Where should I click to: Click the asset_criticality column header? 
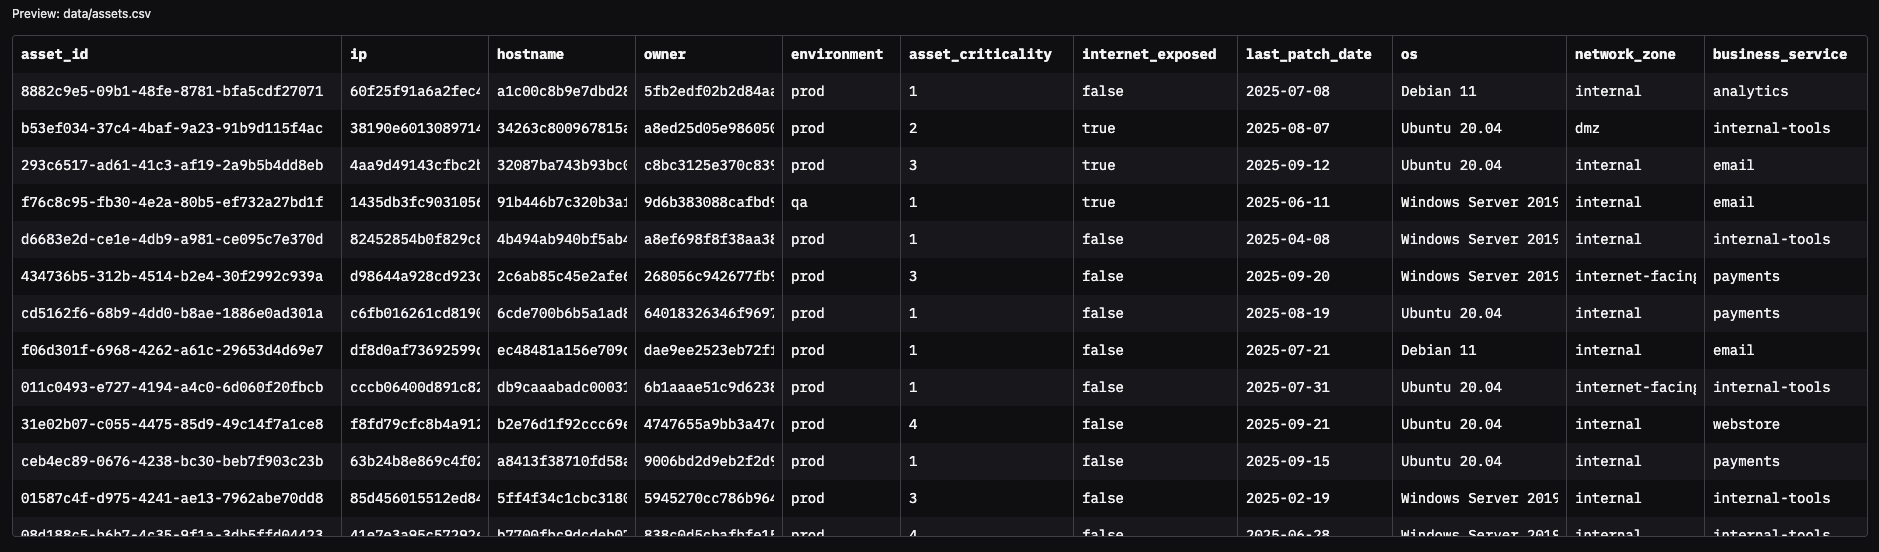coord(980,55)
